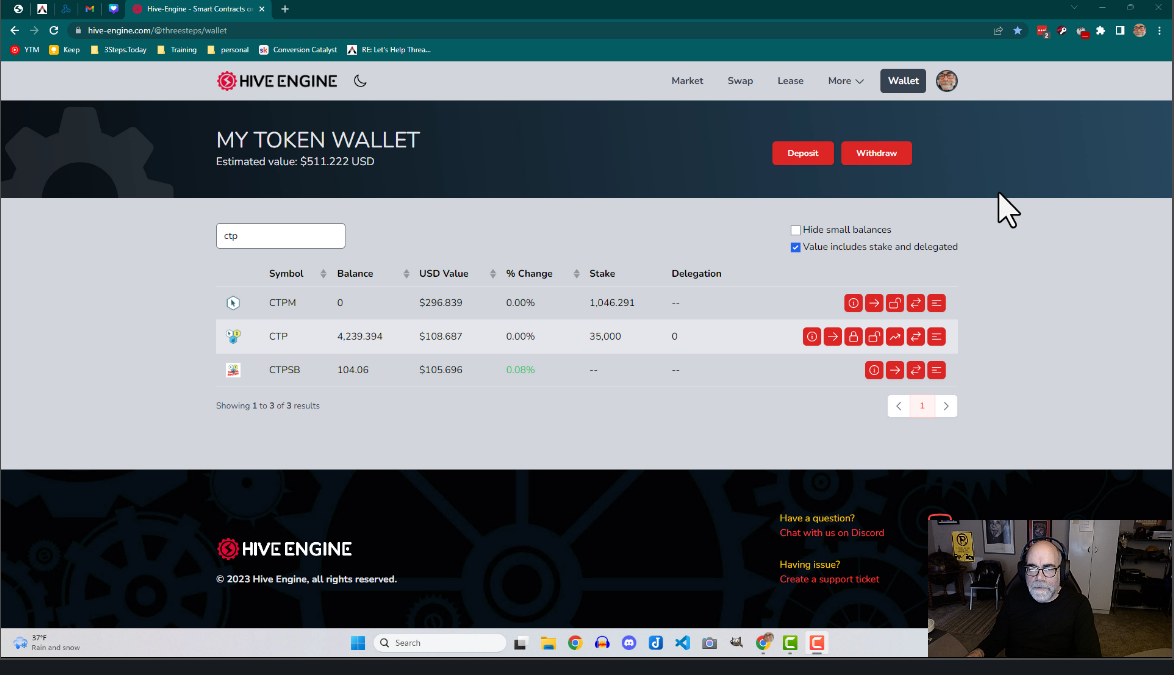
Task: Open the Lease page
Action: click(790, 81)
